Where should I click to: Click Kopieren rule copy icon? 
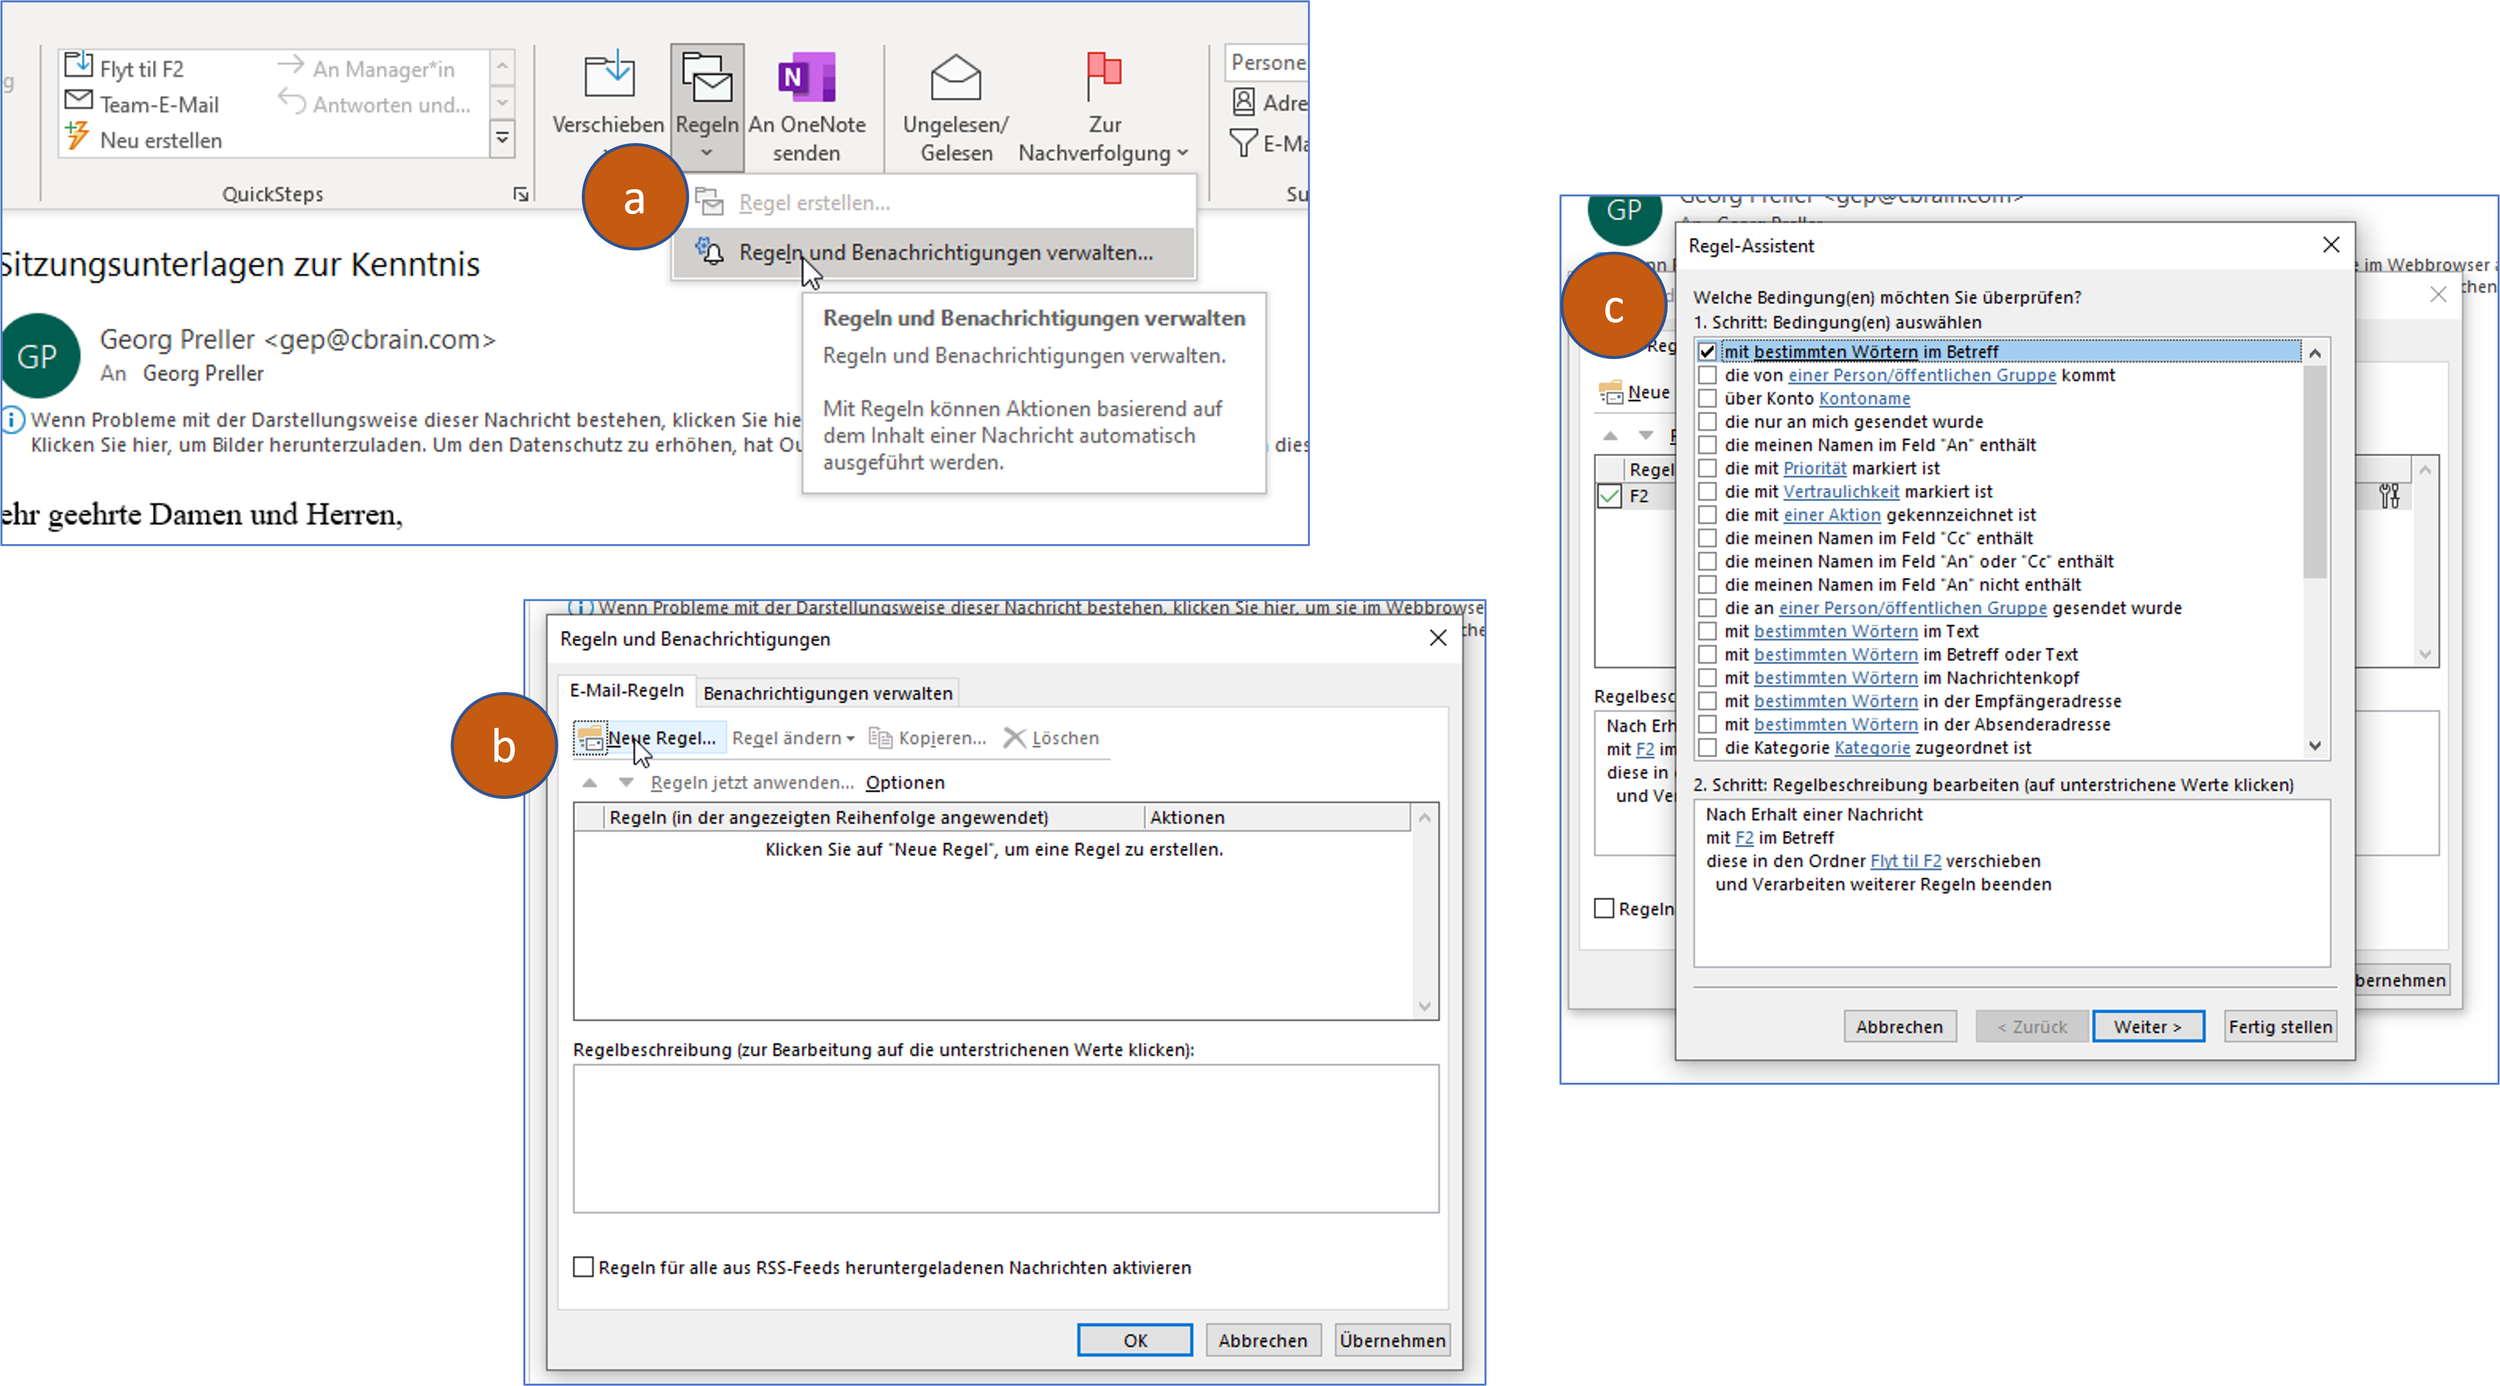[x=880, y=738]
